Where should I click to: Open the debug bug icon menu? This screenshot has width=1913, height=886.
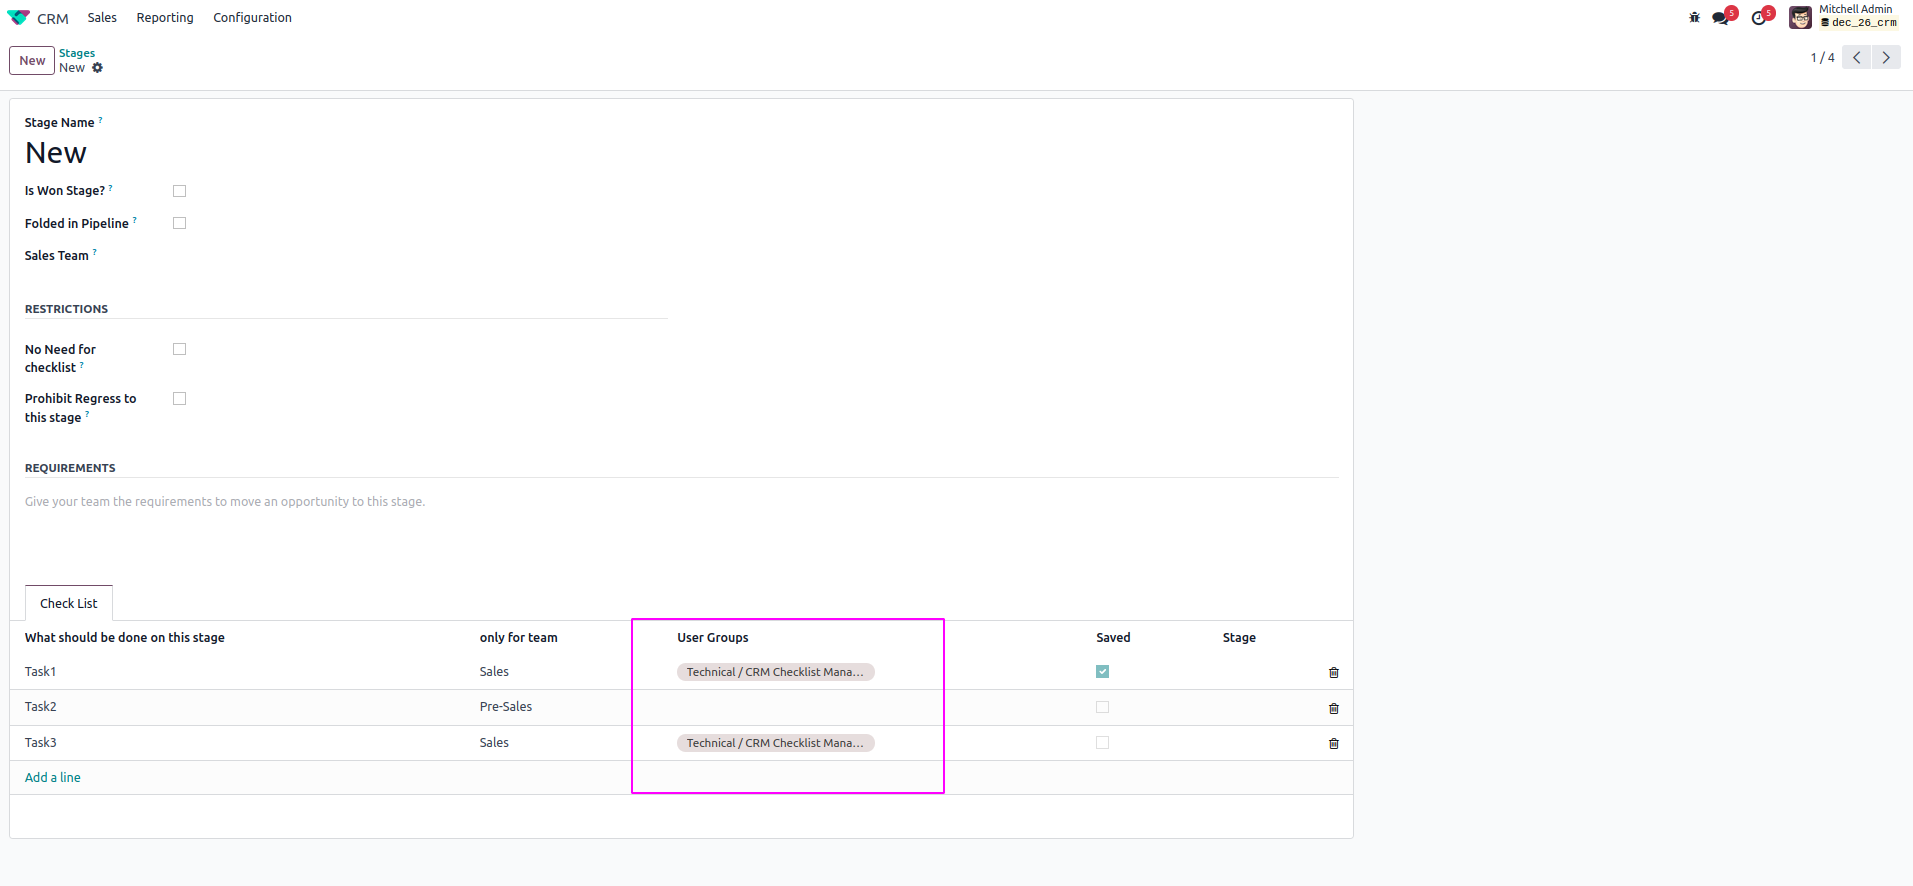(1694, 18)
